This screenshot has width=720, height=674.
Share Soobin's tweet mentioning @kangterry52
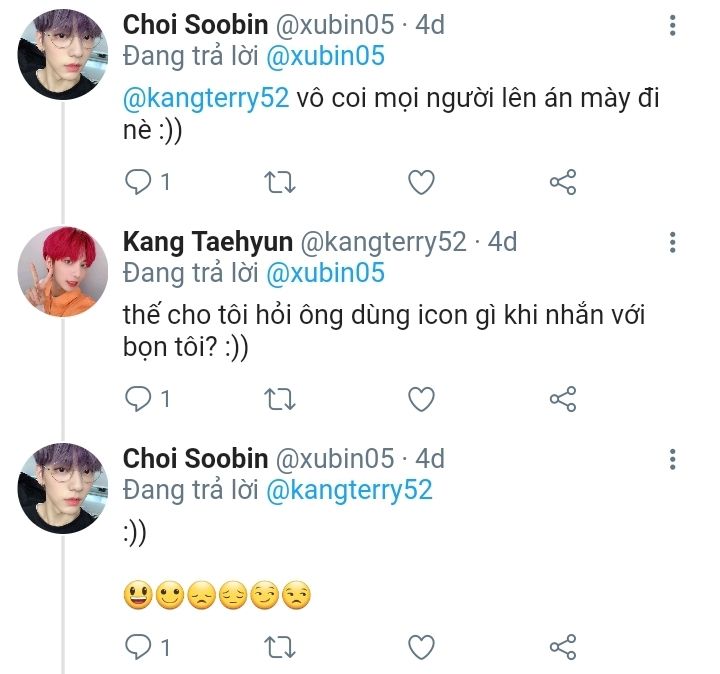coord(563,182)
